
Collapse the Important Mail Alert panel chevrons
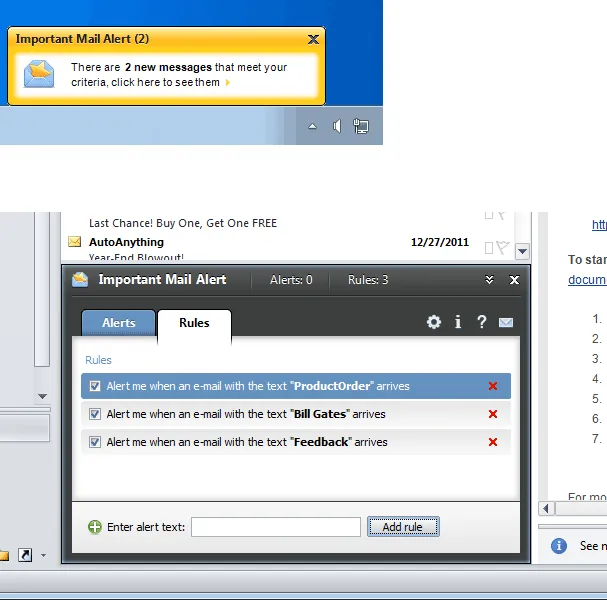click(489, 279)
